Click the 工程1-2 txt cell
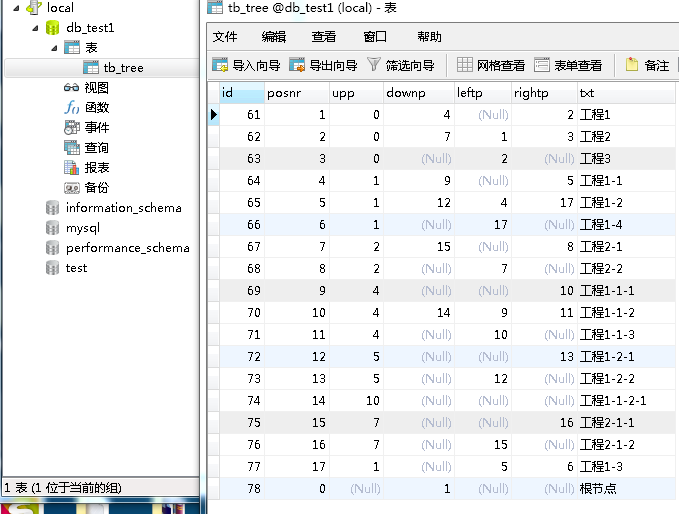This screenshot has height=514, width=679. [626, 203]
